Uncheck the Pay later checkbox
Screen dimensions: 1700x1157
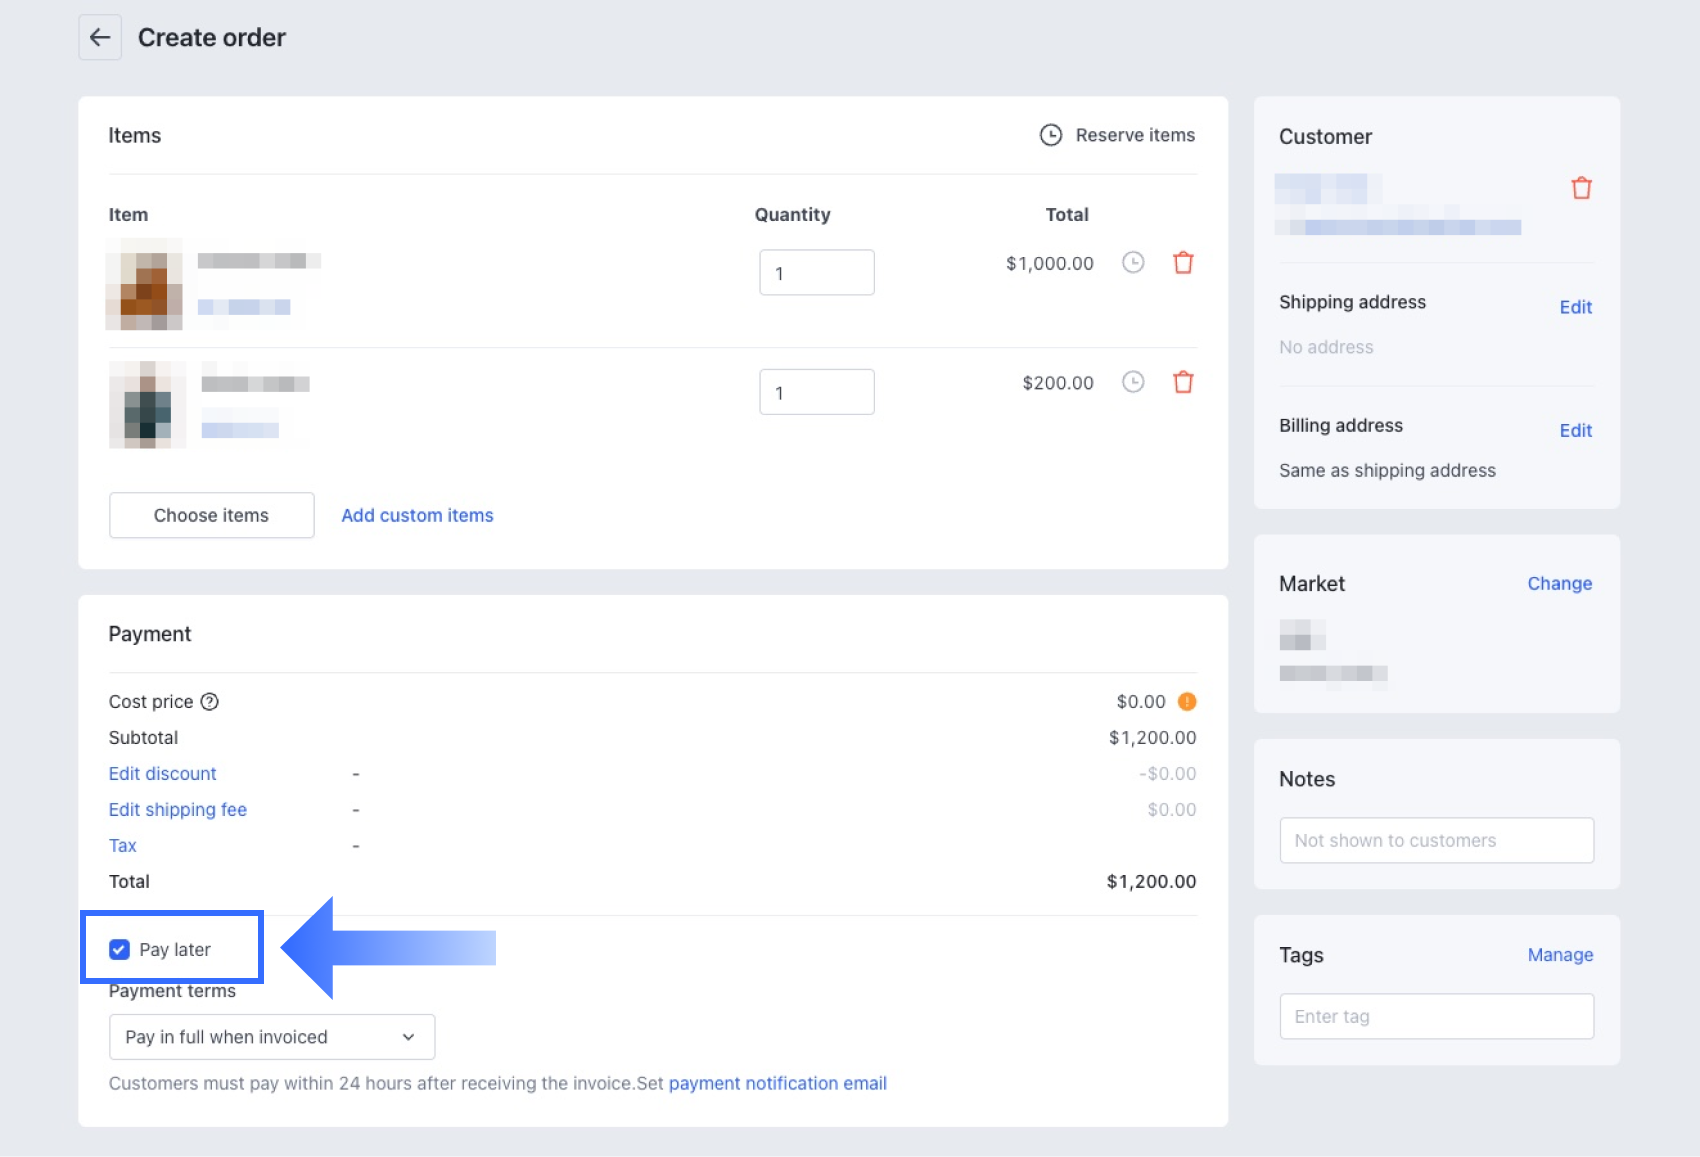(x=120, y=949)
